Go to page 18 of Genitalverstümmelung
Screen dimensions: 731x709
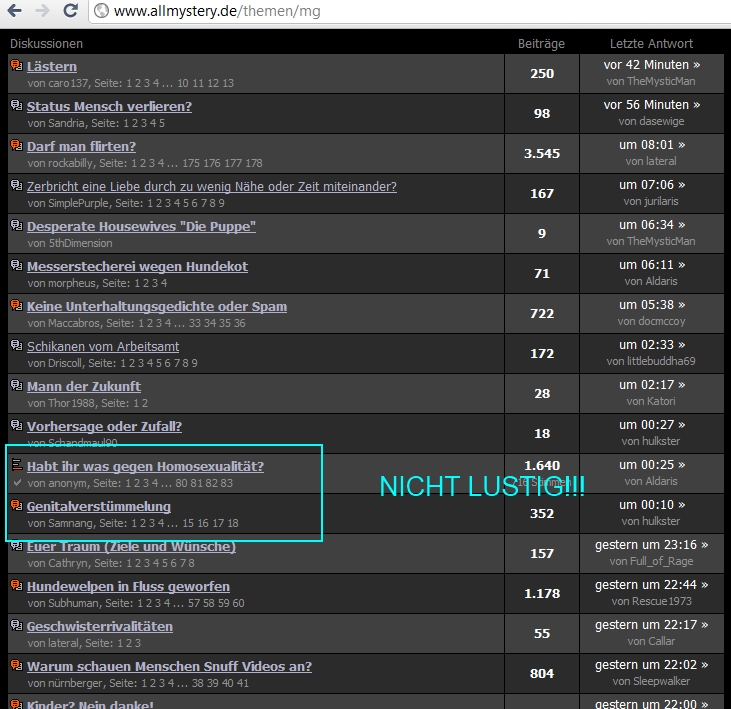click(x=233, y=523)
